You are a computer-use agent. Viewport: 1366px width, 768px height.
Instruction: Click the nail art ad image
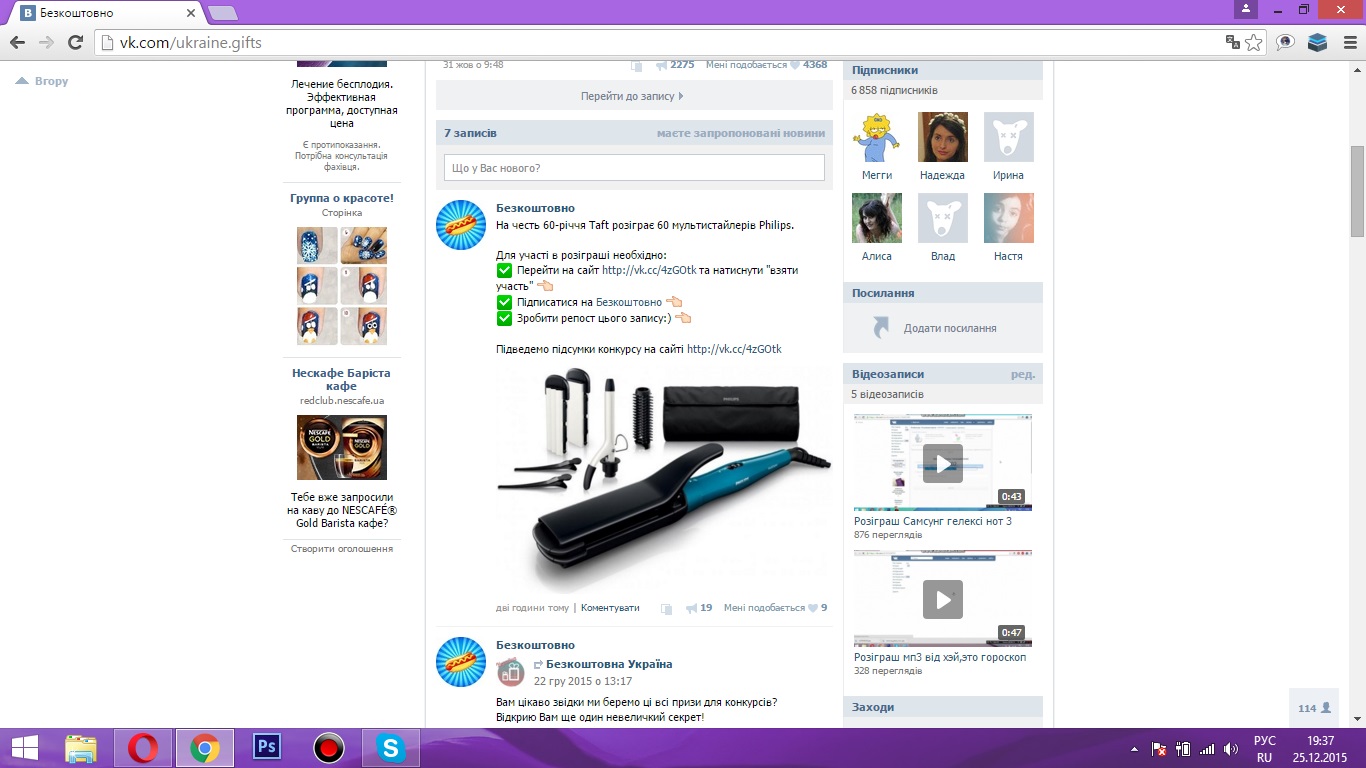[342, 286]
